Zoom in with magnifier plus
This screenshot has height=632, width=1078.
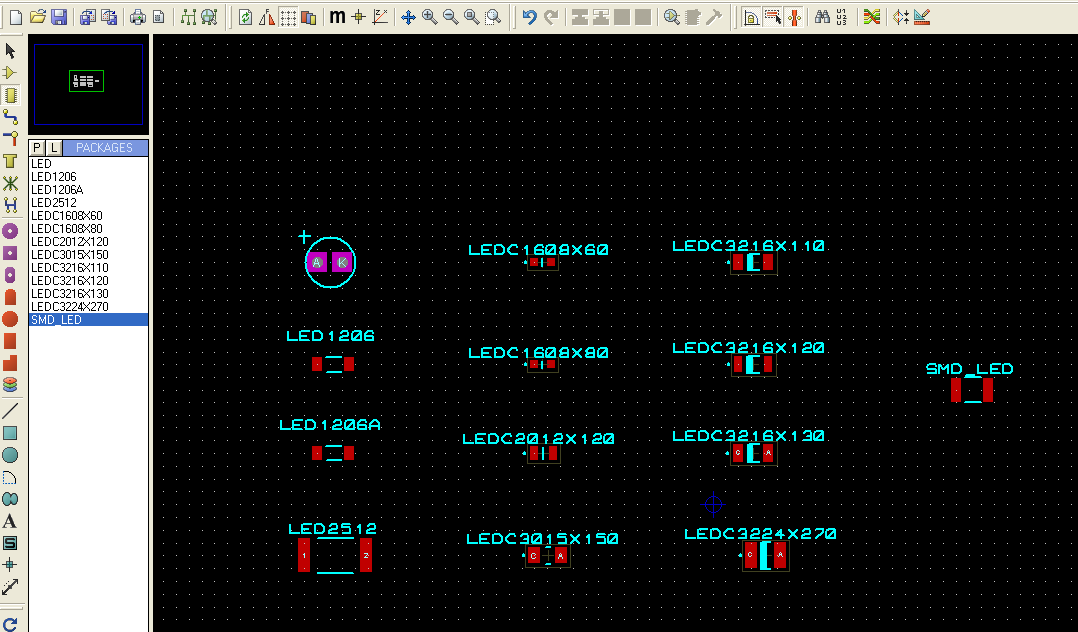430,17
